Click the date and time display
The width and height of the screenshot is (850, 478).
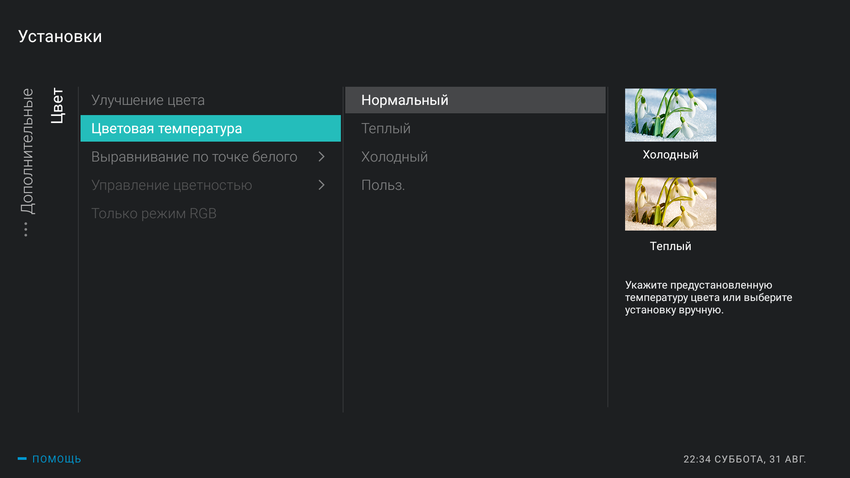744,459
